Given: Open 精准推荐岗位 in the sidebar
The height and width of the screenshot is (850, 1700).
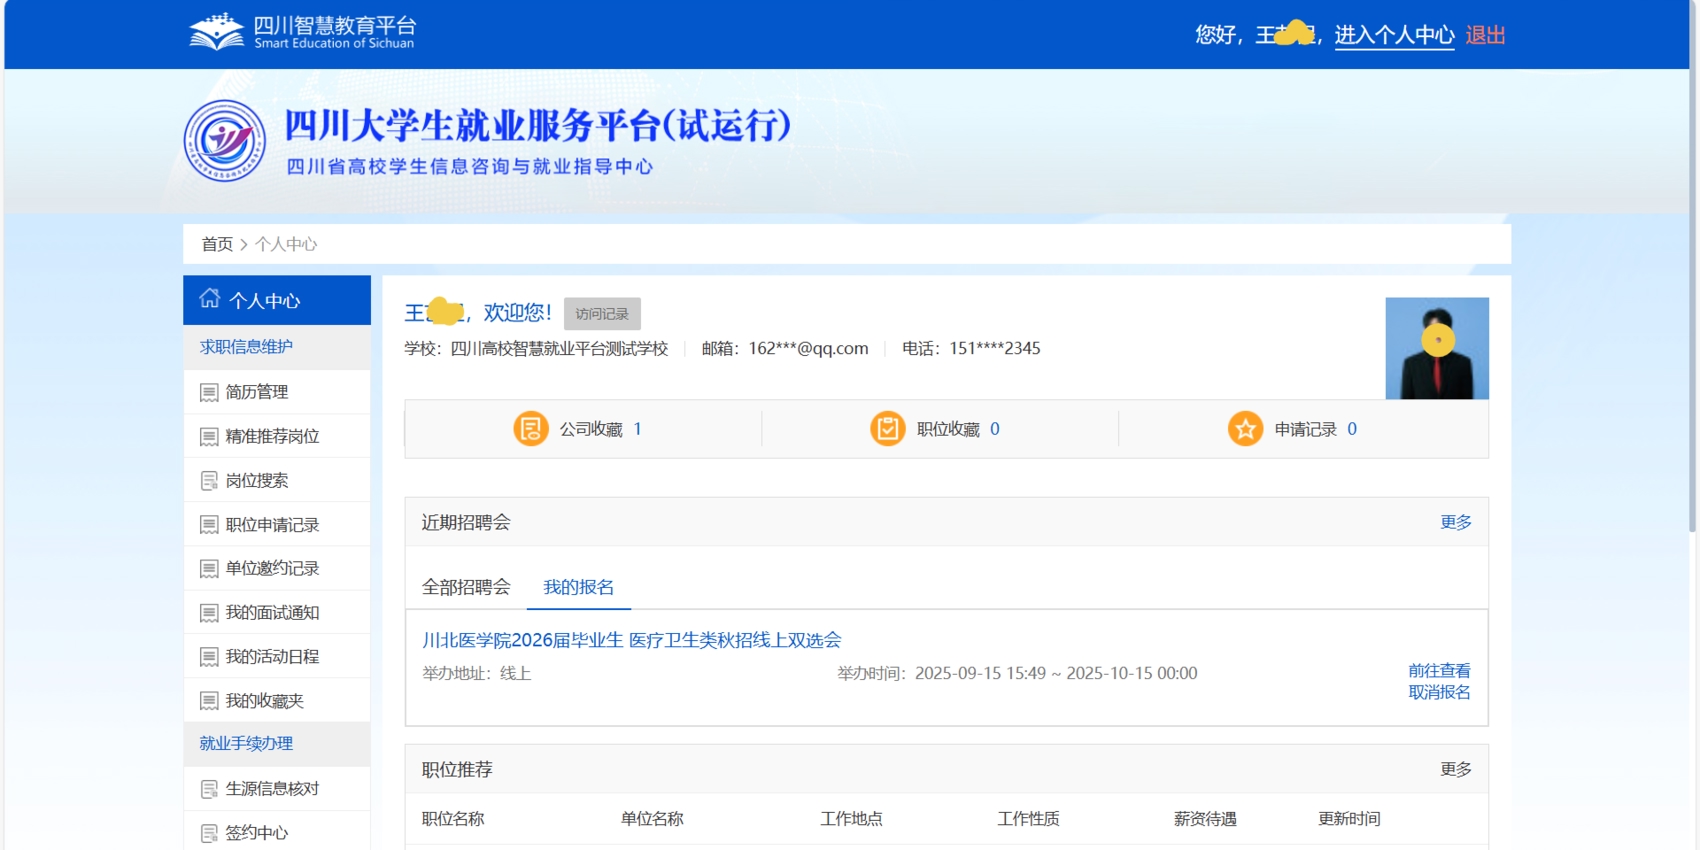Looking at the screenshot, I should point(272,436).
